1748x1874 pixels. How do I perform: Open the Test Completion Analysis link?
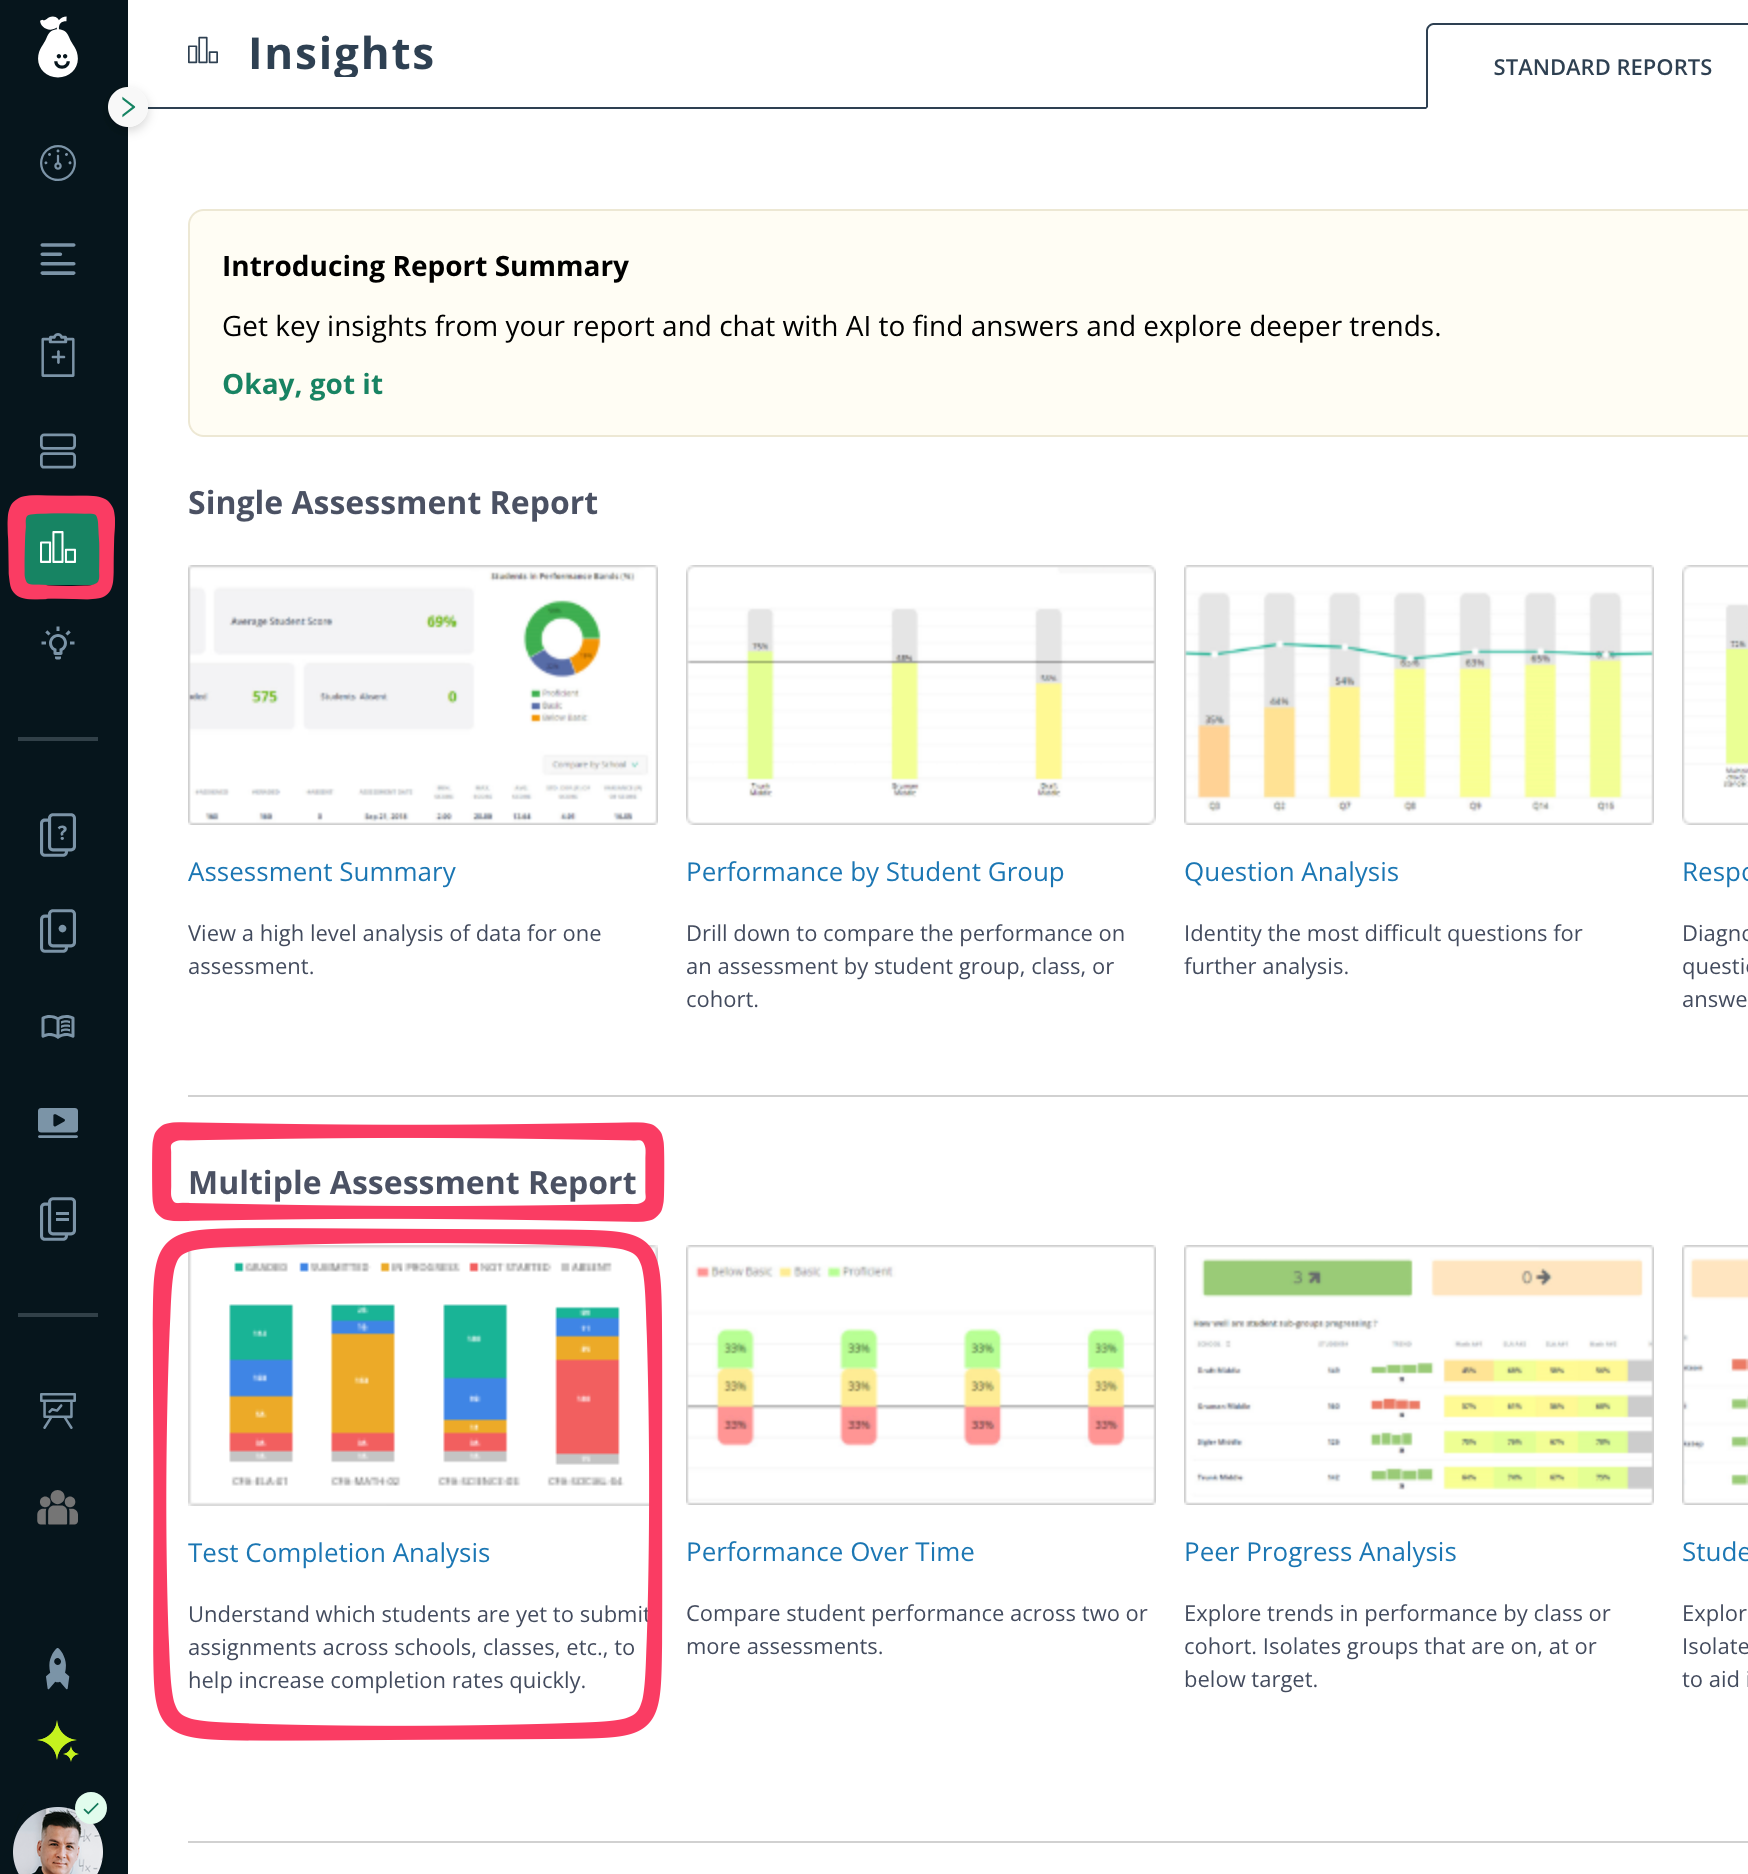tap(339, 1553)
